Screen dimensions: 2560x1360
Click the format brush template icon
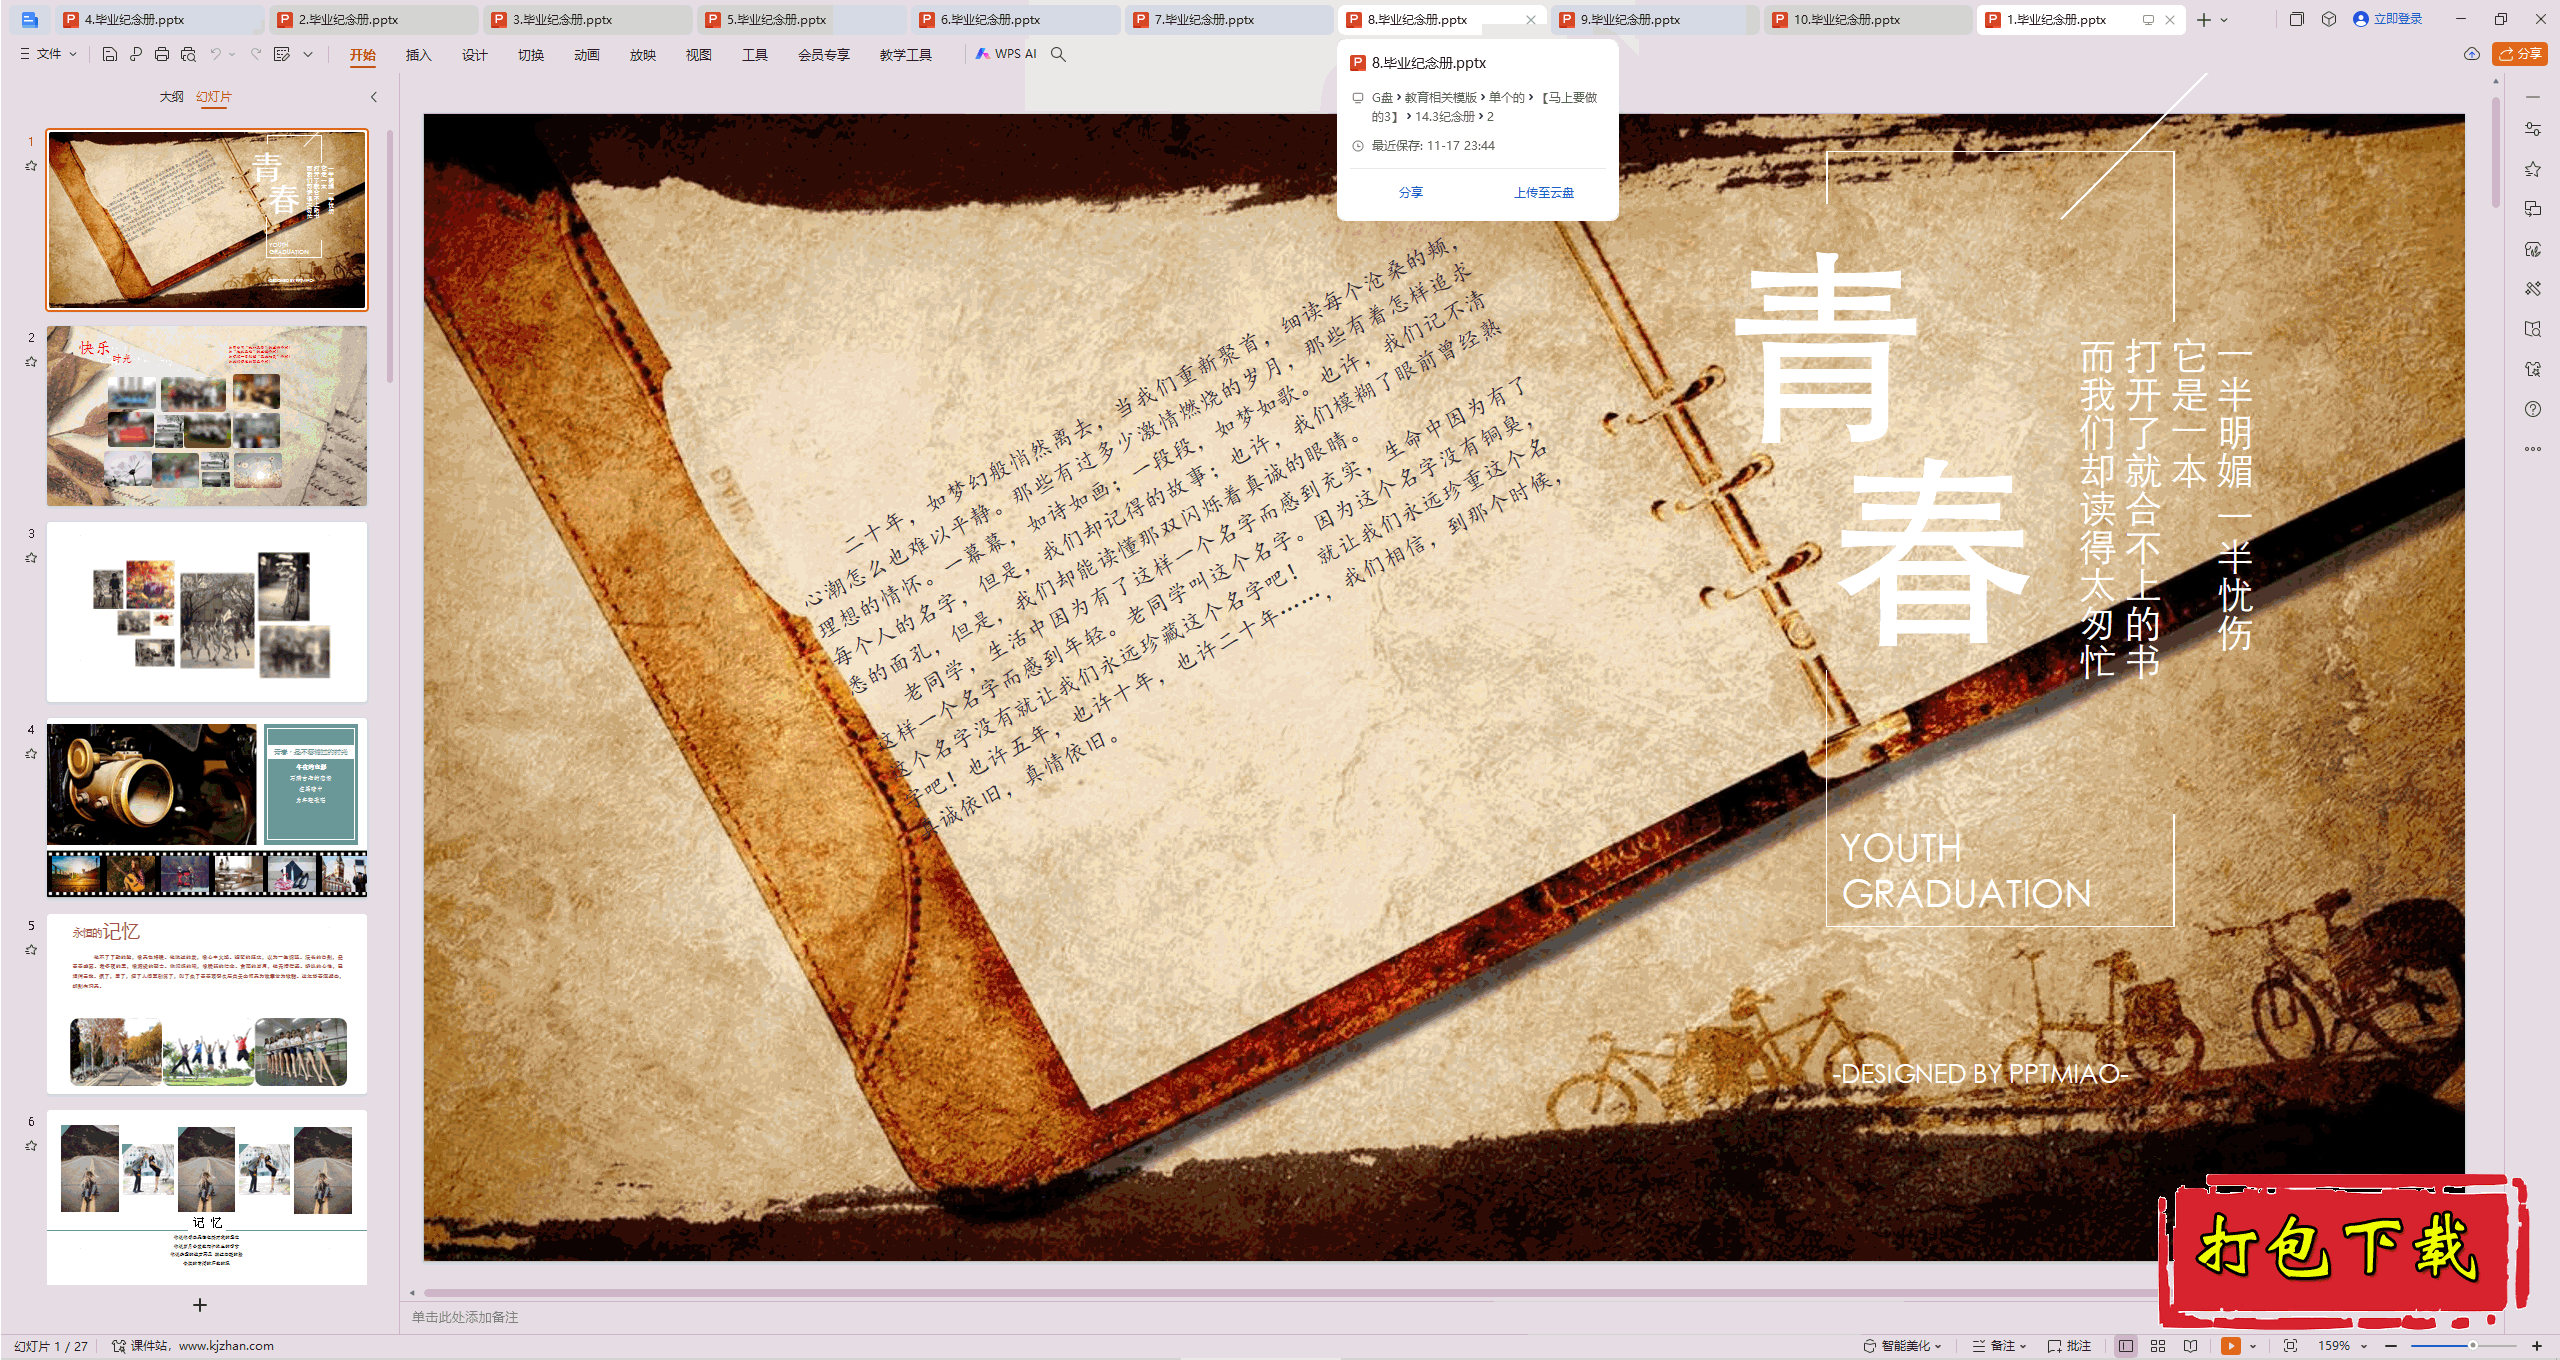coord(282,54)
